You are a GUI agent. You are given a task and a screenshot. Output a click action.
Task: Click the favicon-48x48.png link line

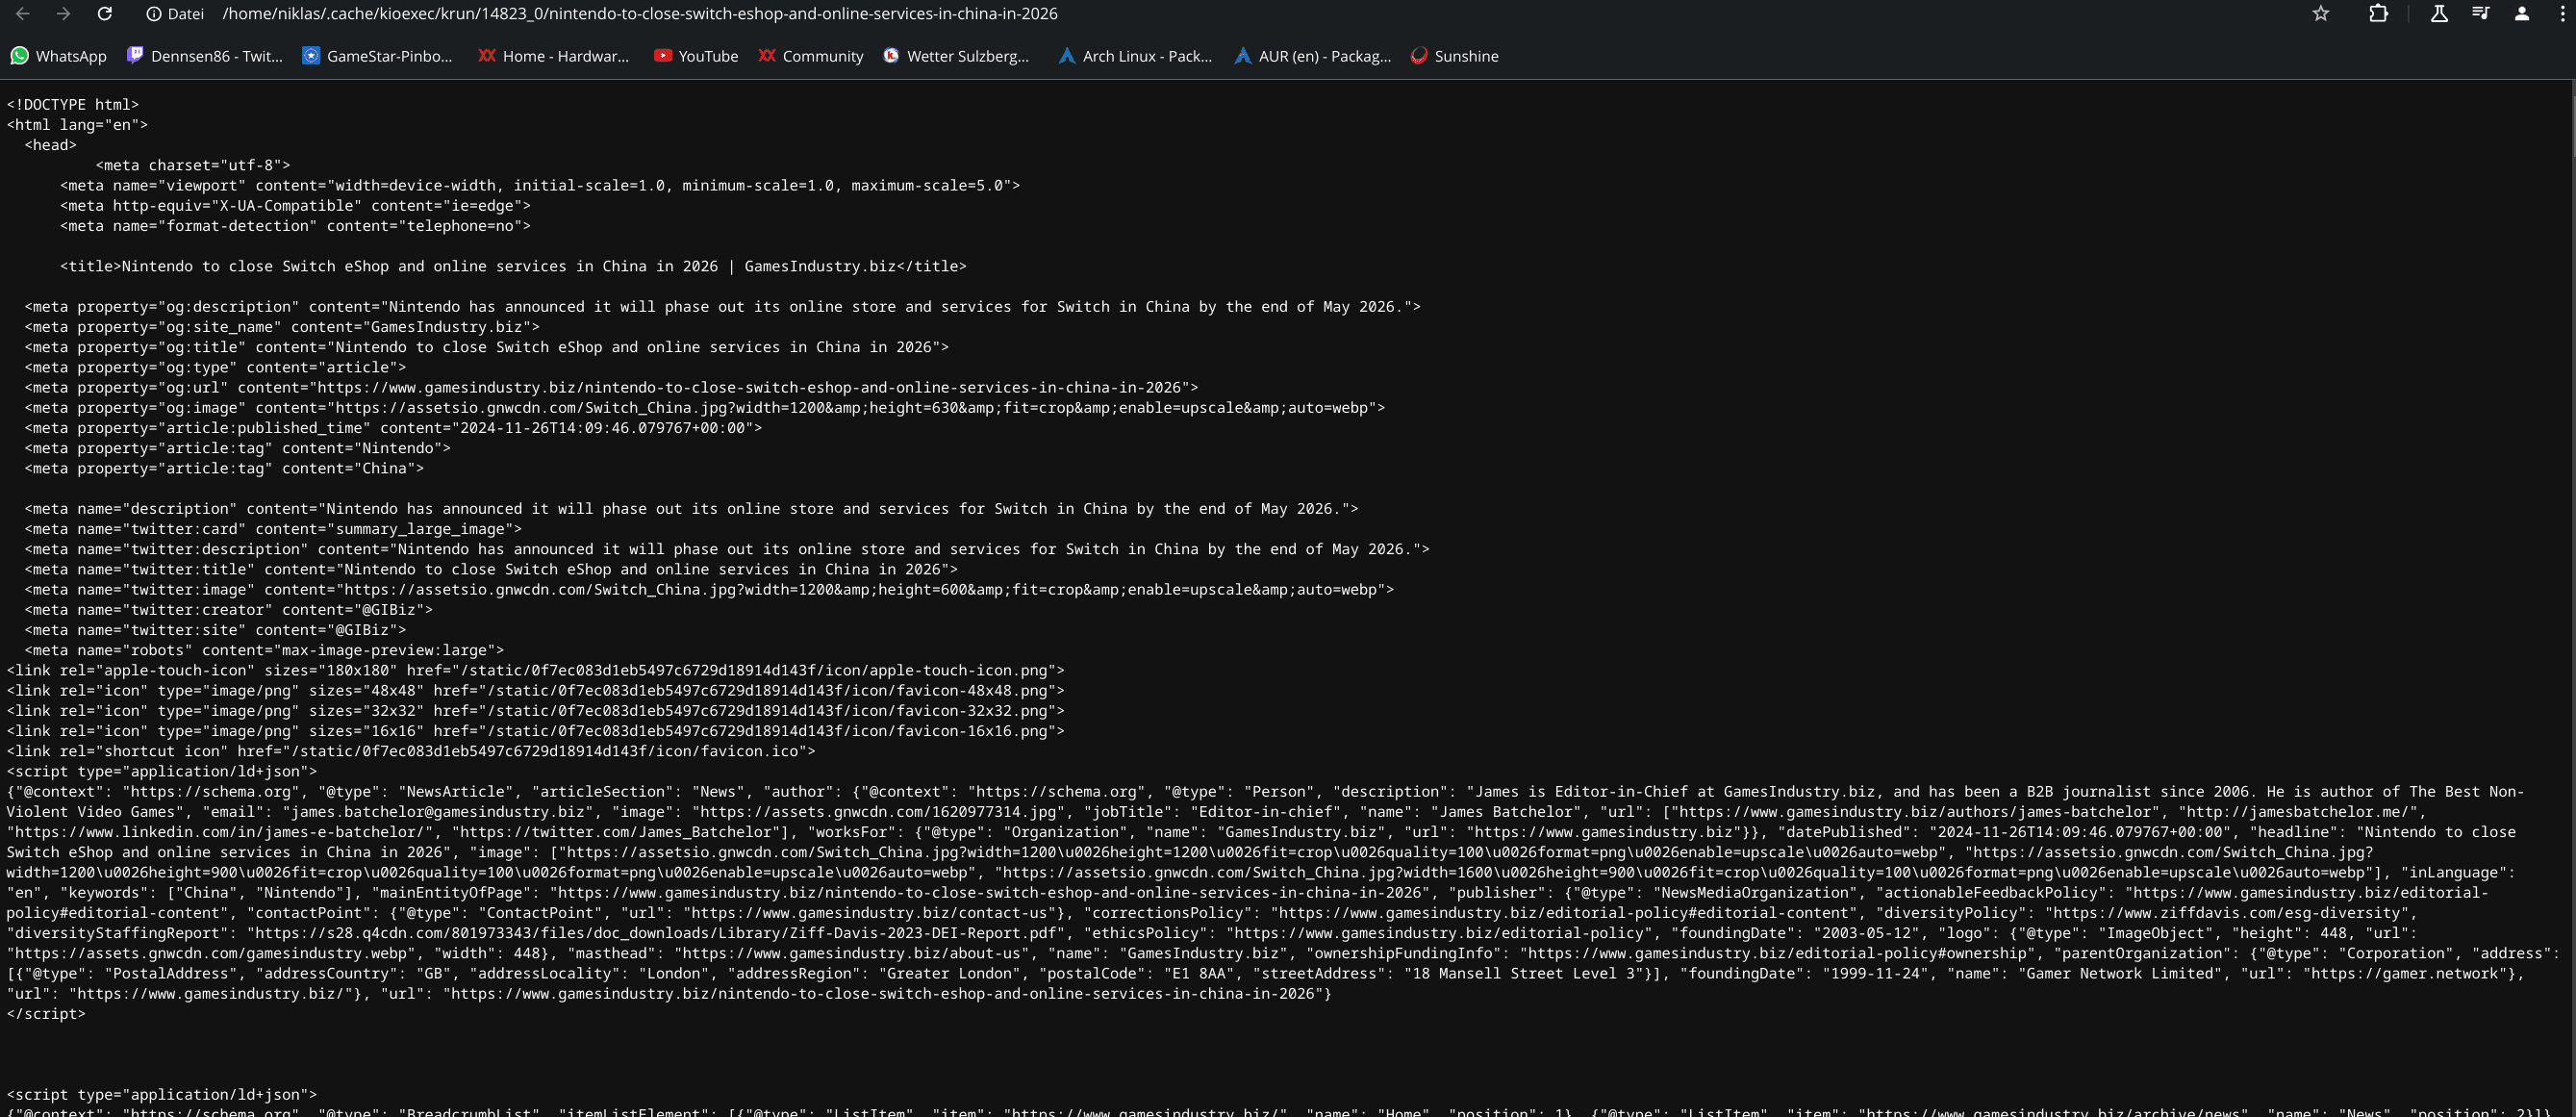click(x=536, y=691)
